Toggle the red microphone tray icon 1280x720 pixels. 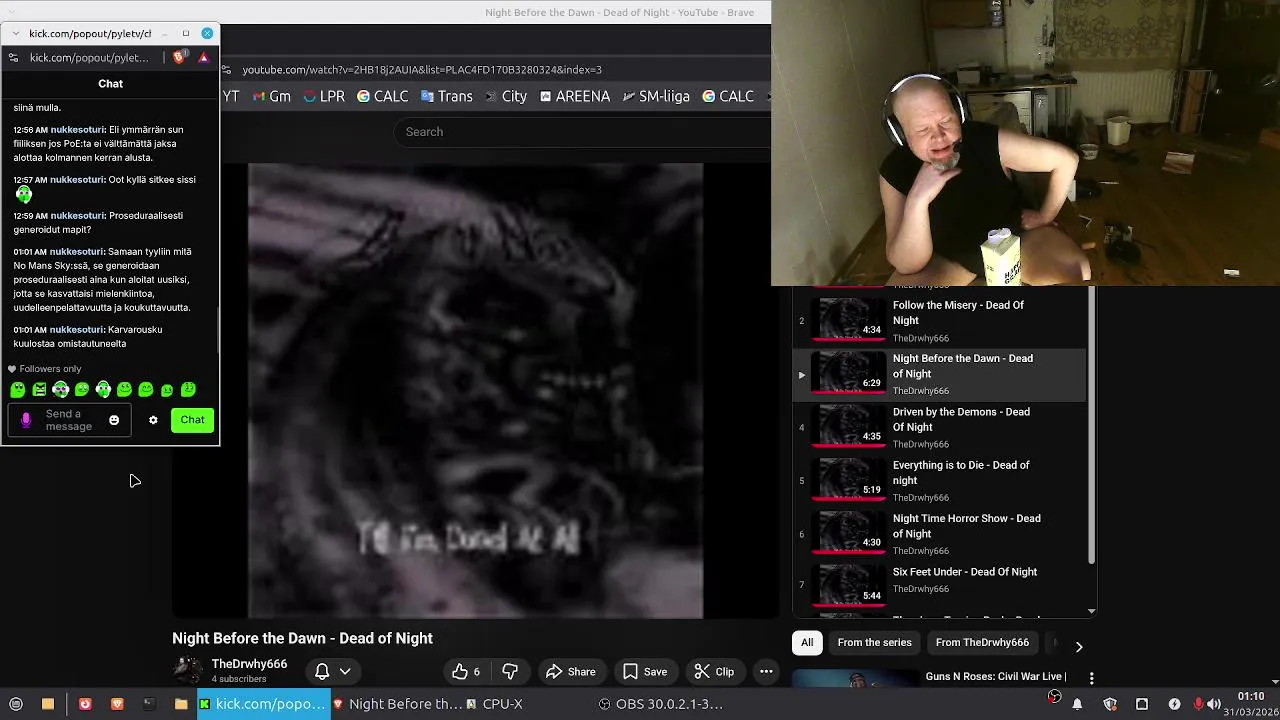(x=1199, y=704)
